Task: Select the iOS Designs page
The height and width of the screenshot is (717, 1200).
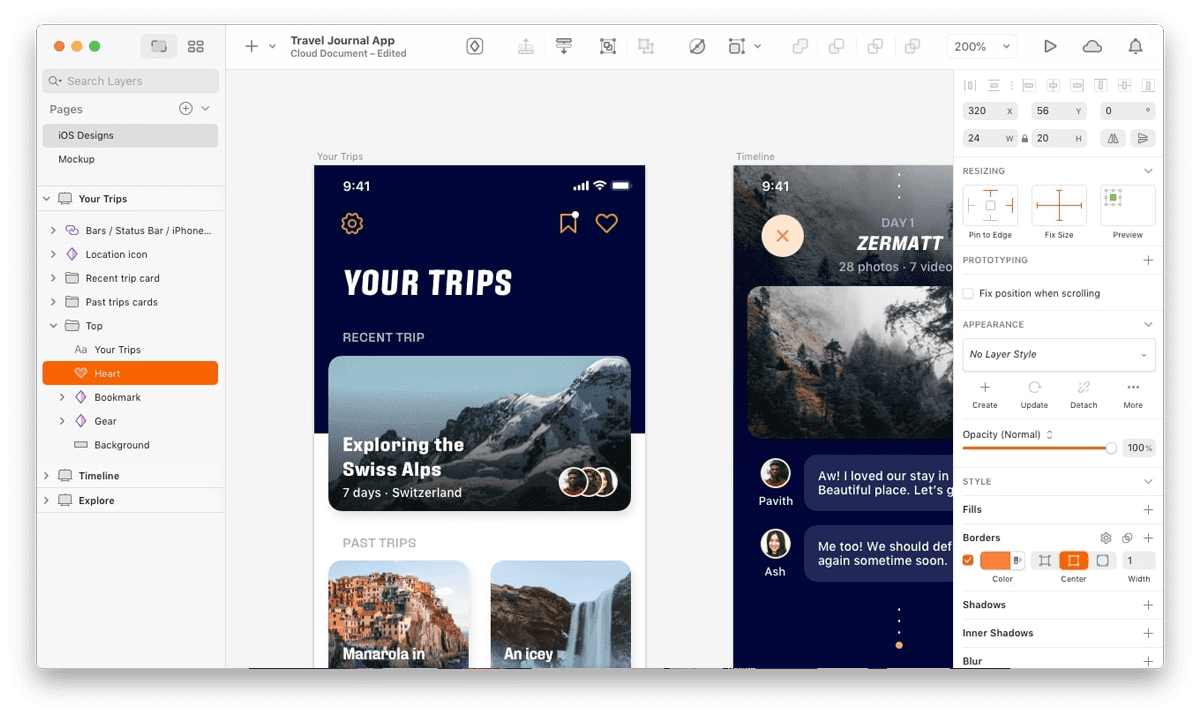Action: [x=130, y=135]
